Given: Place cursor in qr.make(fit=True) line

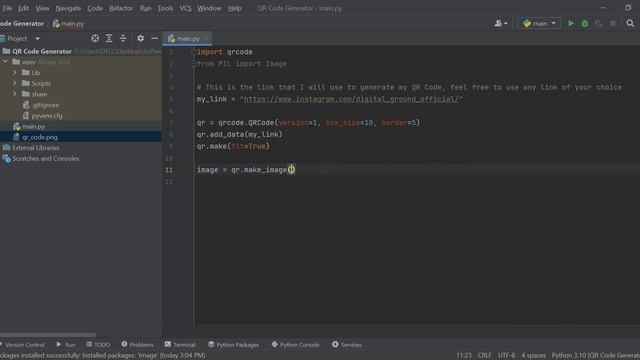Looking at the screenshot, I should click(233, 146).
